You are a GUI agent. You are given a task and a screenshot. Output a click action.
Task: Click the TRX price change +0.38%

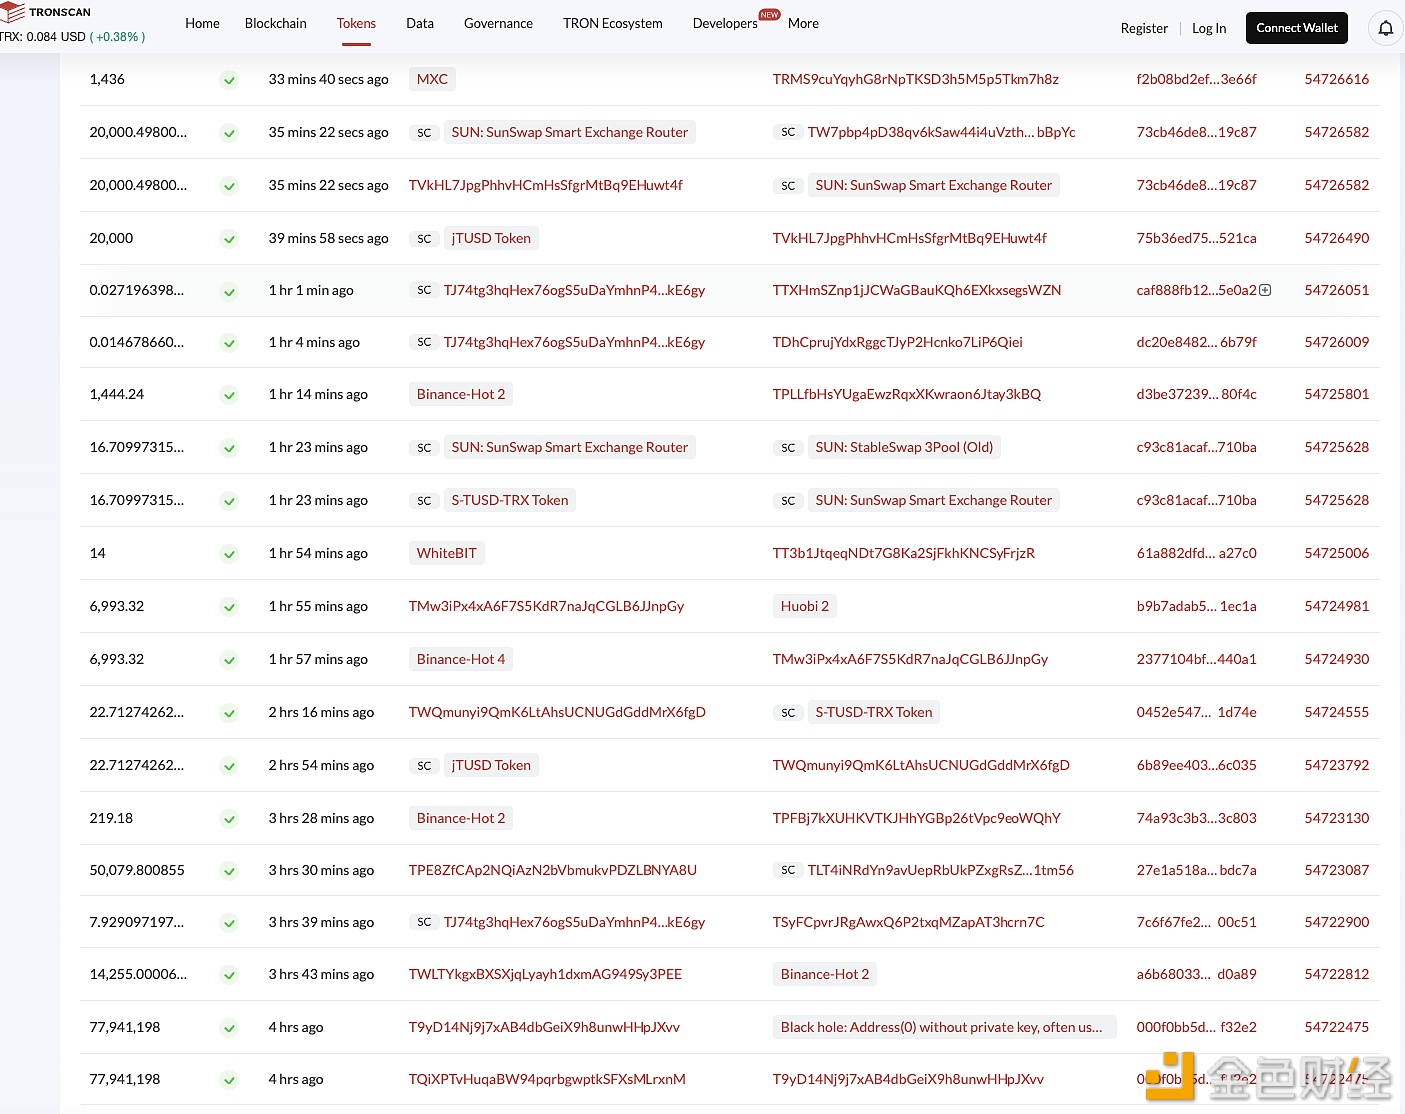click(118, 37)
